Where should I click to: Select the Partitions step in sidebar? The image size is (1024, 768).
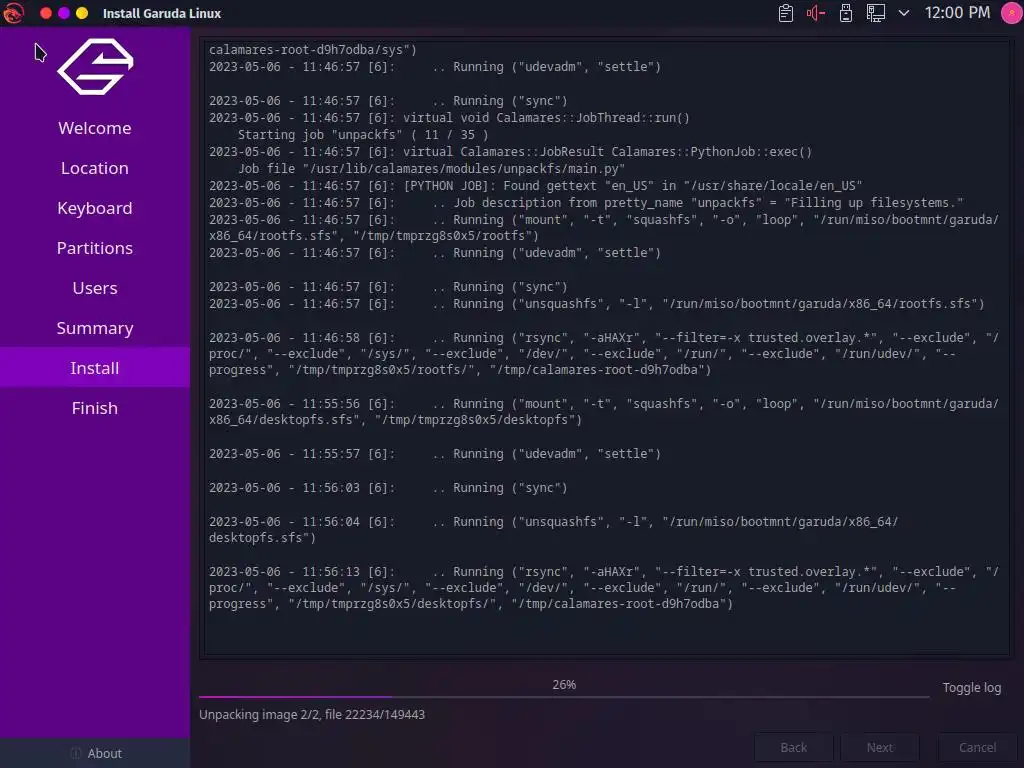click(95, 248)
